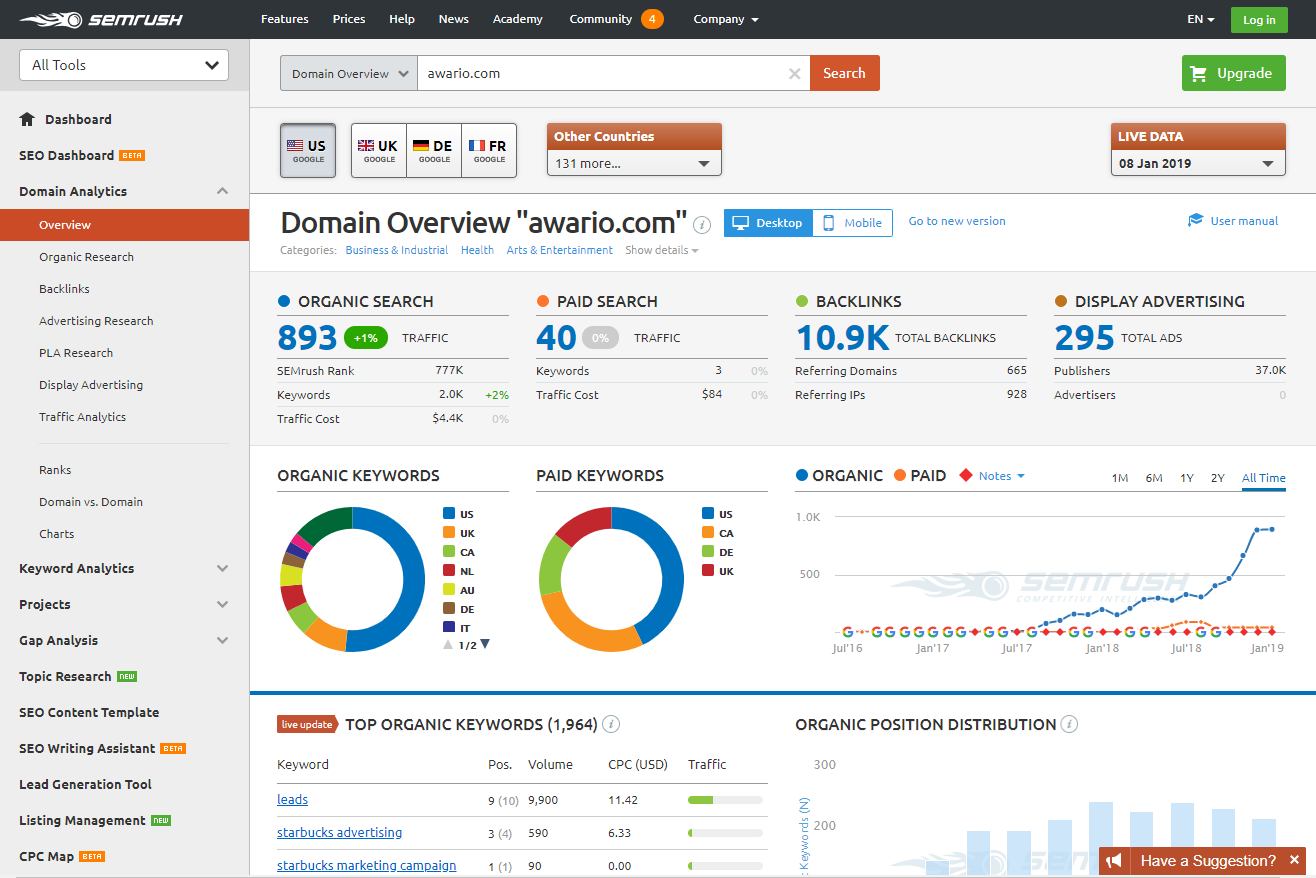Click the orange Search button
The height and width of the screenshot is (878, 1316).
(x=844, y=73)
